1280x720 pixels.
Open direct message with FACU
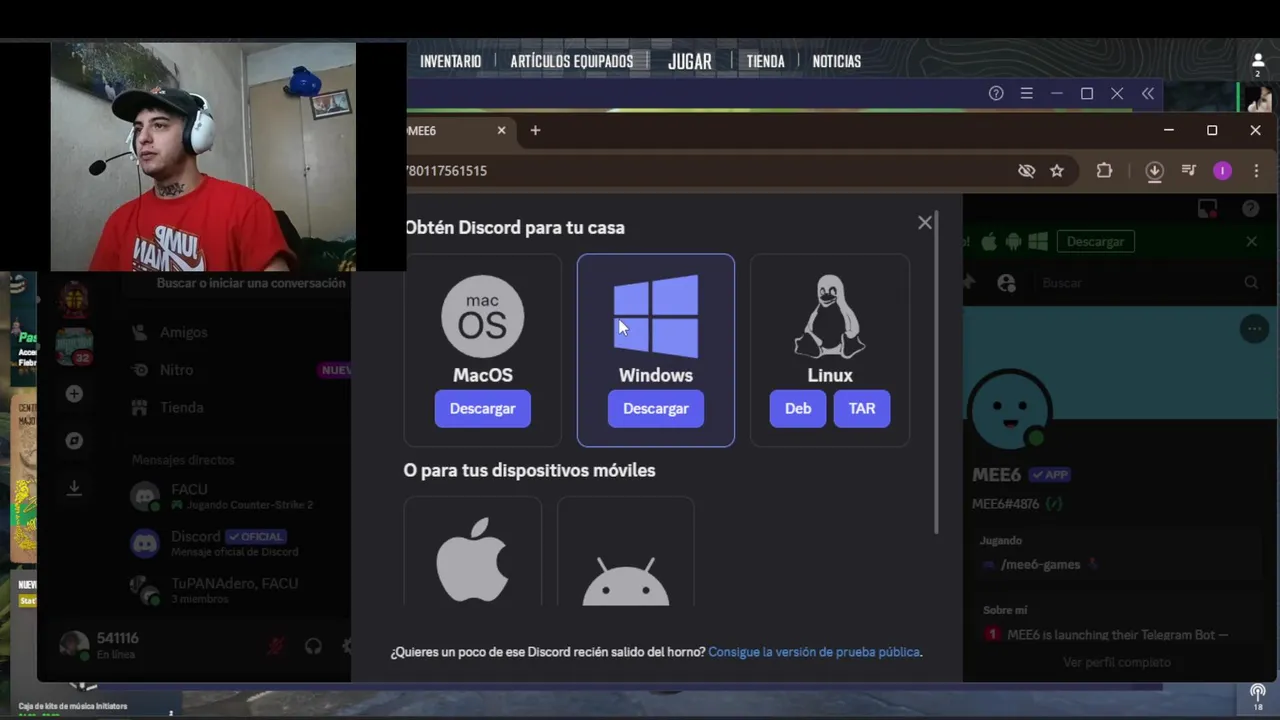click(238, 496)
